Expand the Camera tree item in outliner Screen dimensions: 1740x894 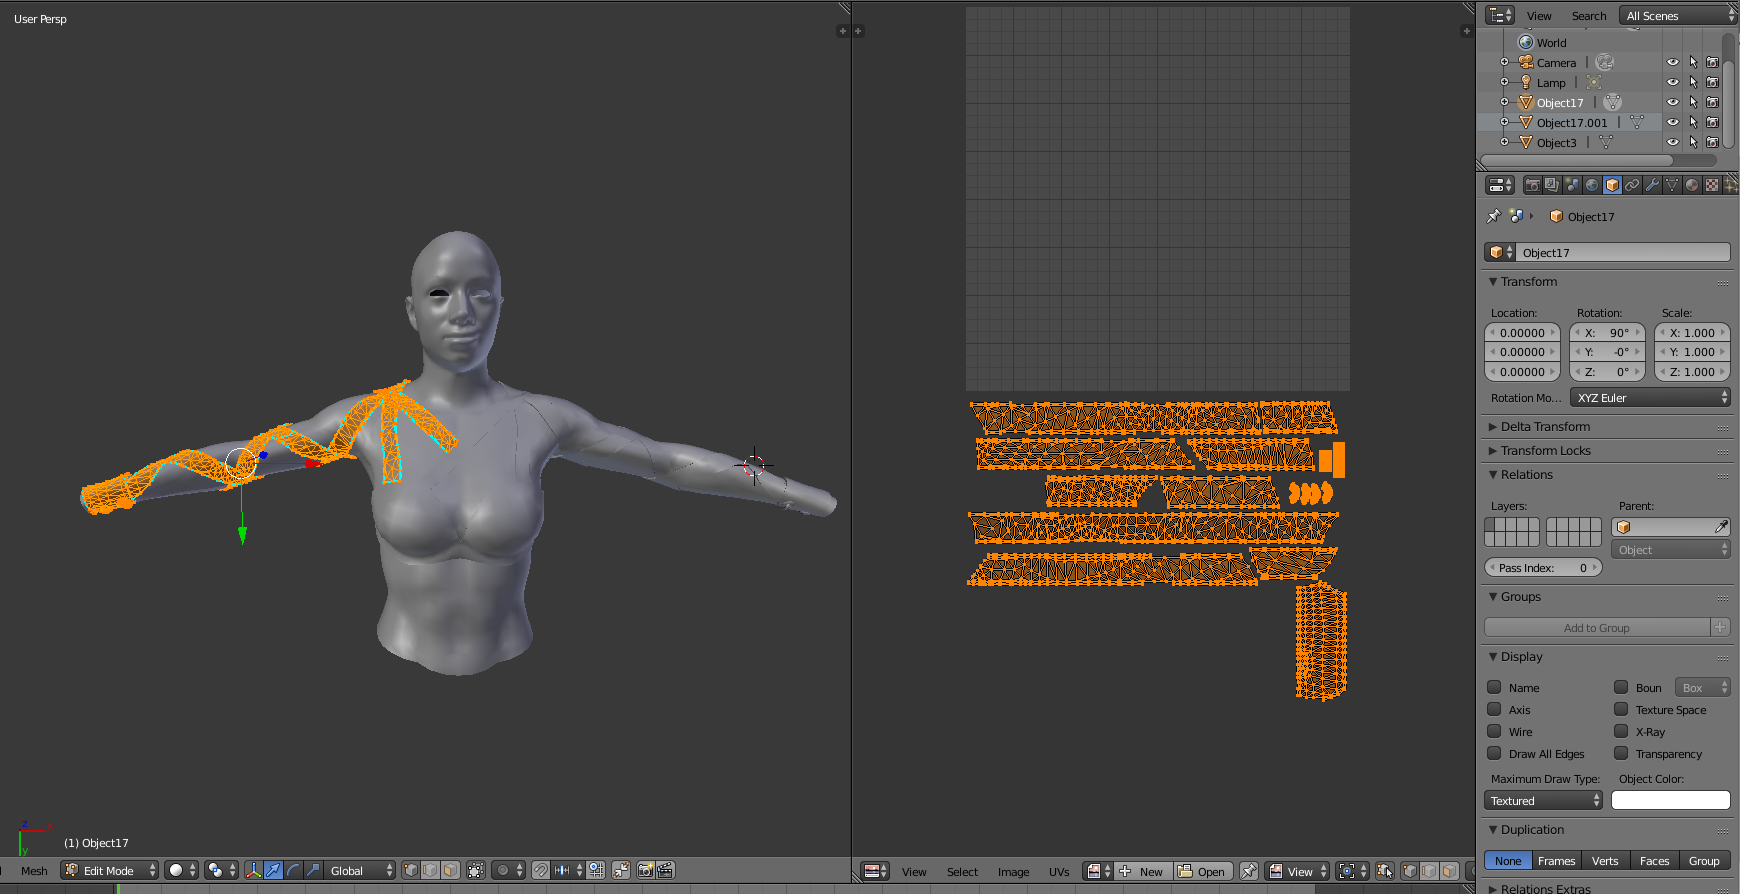click(x=1504, y=62)
